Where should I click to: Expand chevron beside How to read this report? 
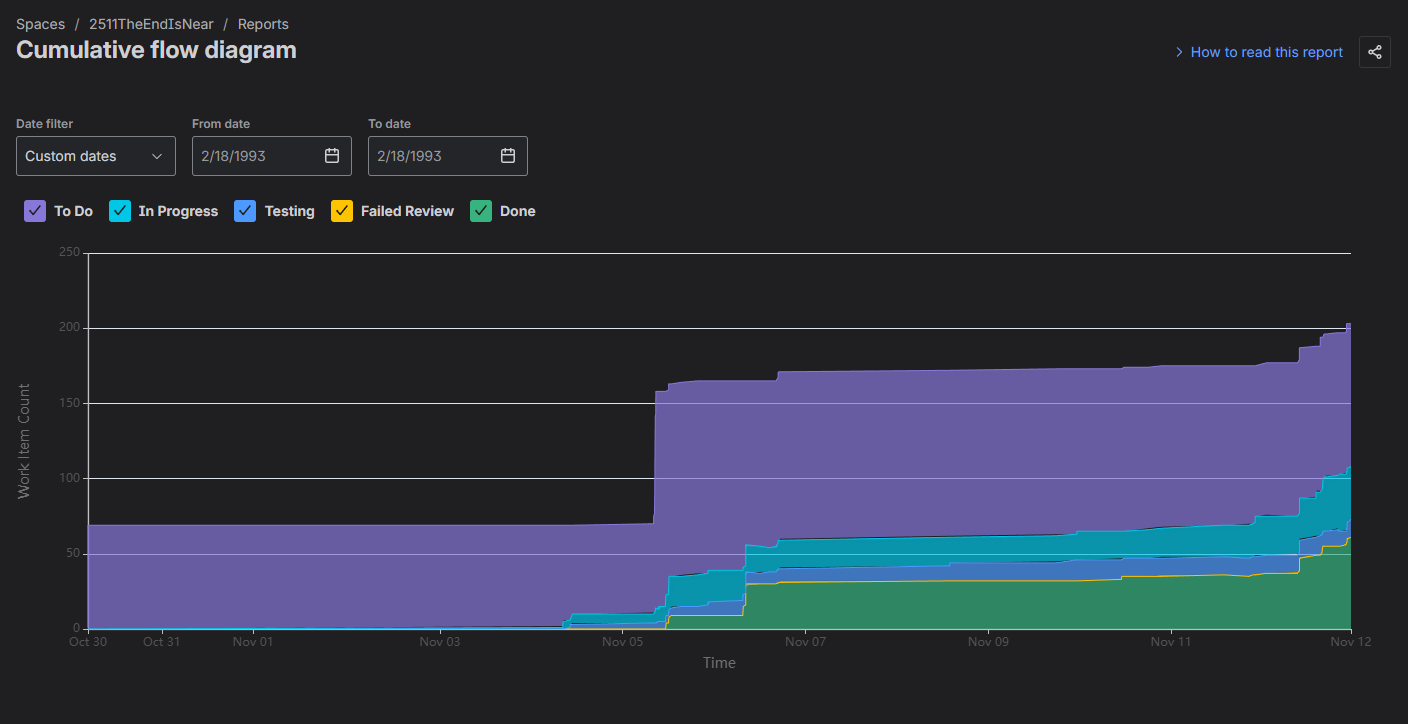click(1180, 52)
